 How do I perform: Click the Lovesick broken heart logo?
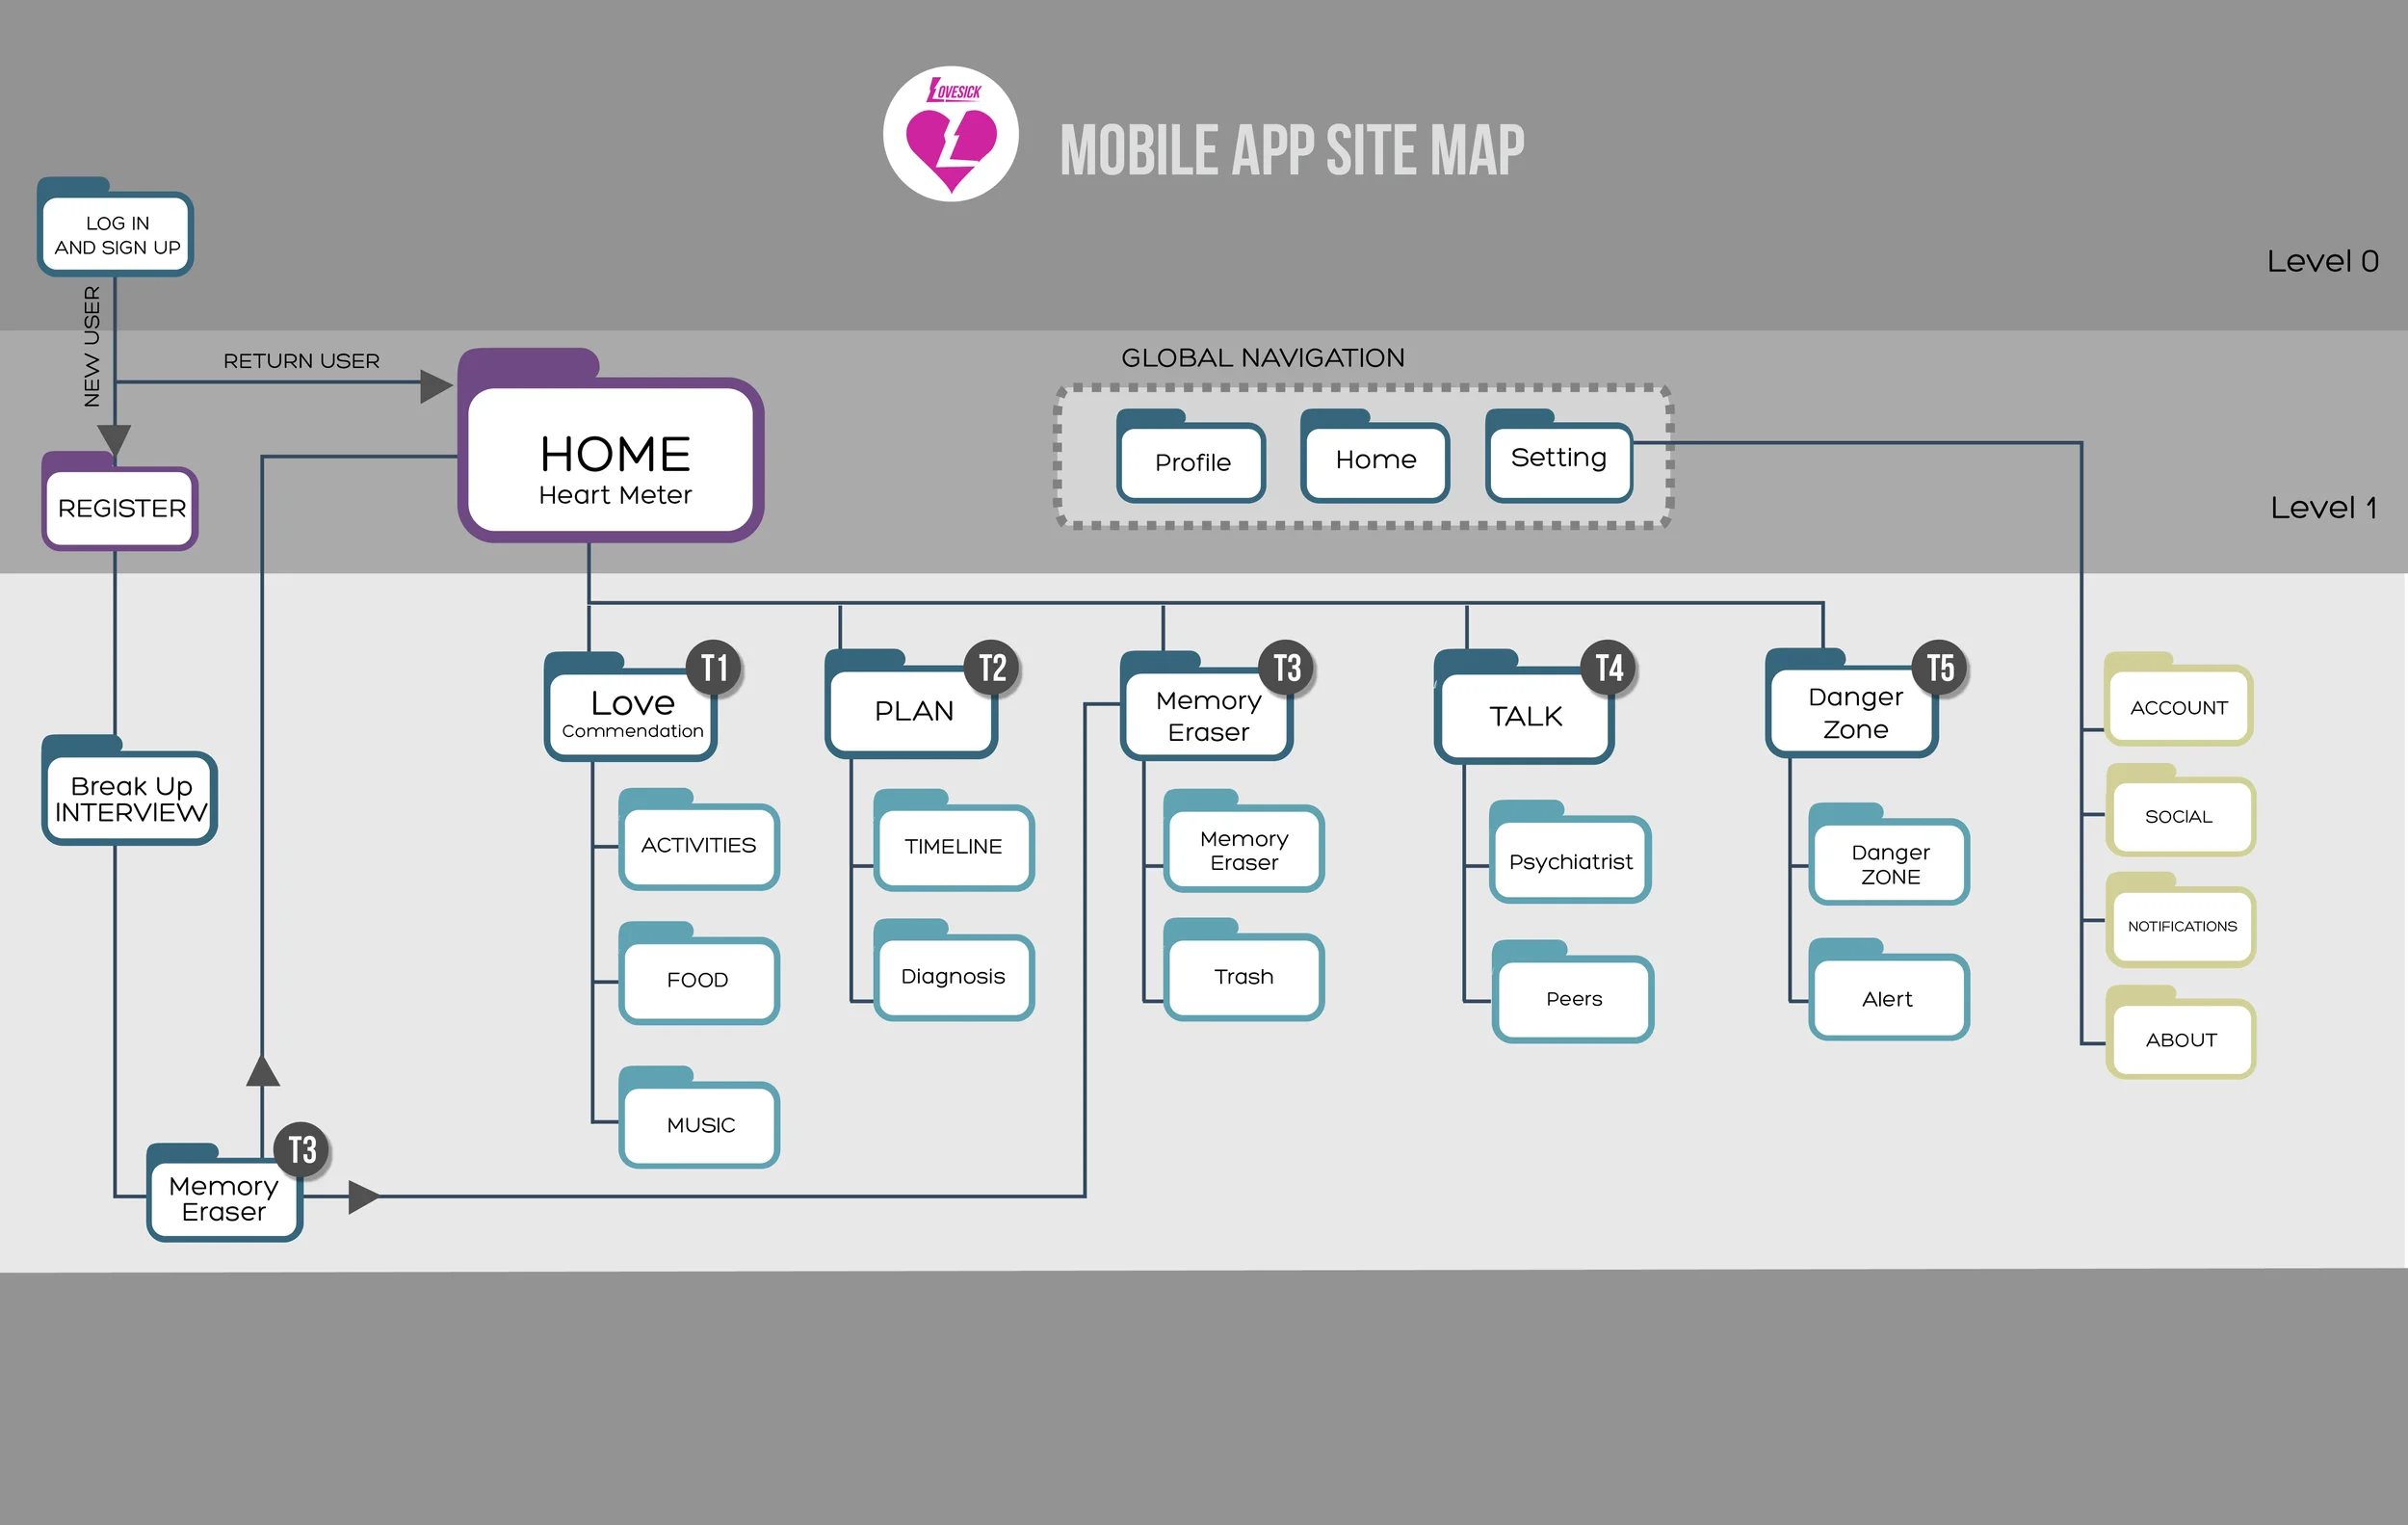(x=951, y=135)
